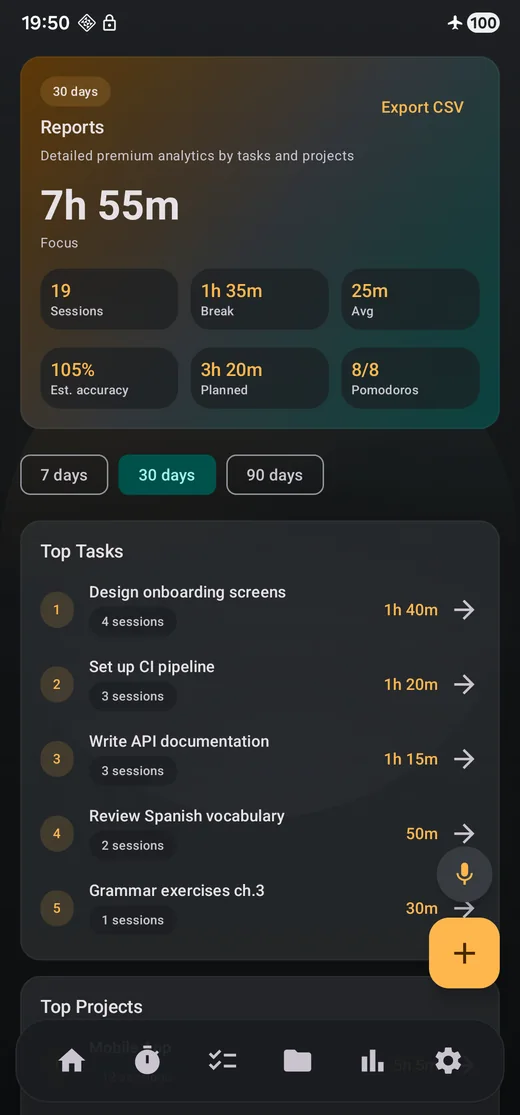Select Grammar exercises ch.3 task row

tap(260, 907)
